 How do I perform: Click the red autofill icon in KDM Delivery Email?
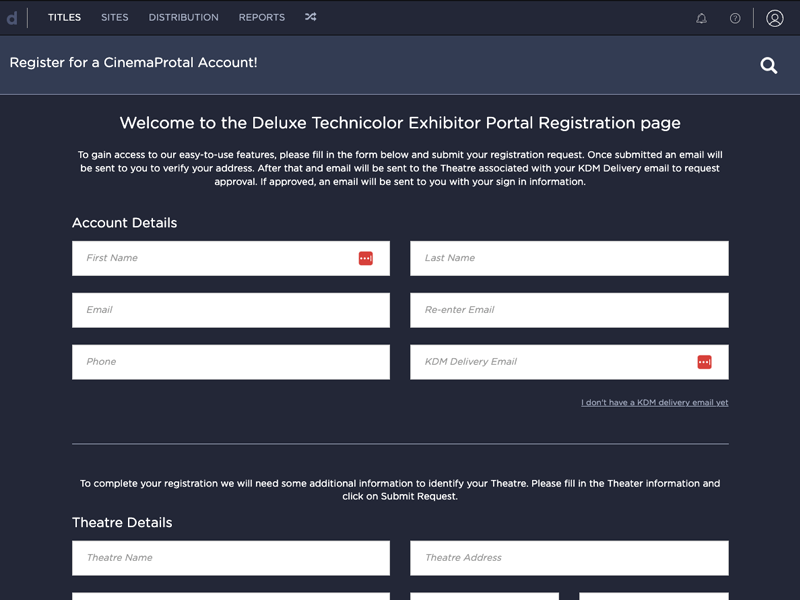(x=704, y=362)
